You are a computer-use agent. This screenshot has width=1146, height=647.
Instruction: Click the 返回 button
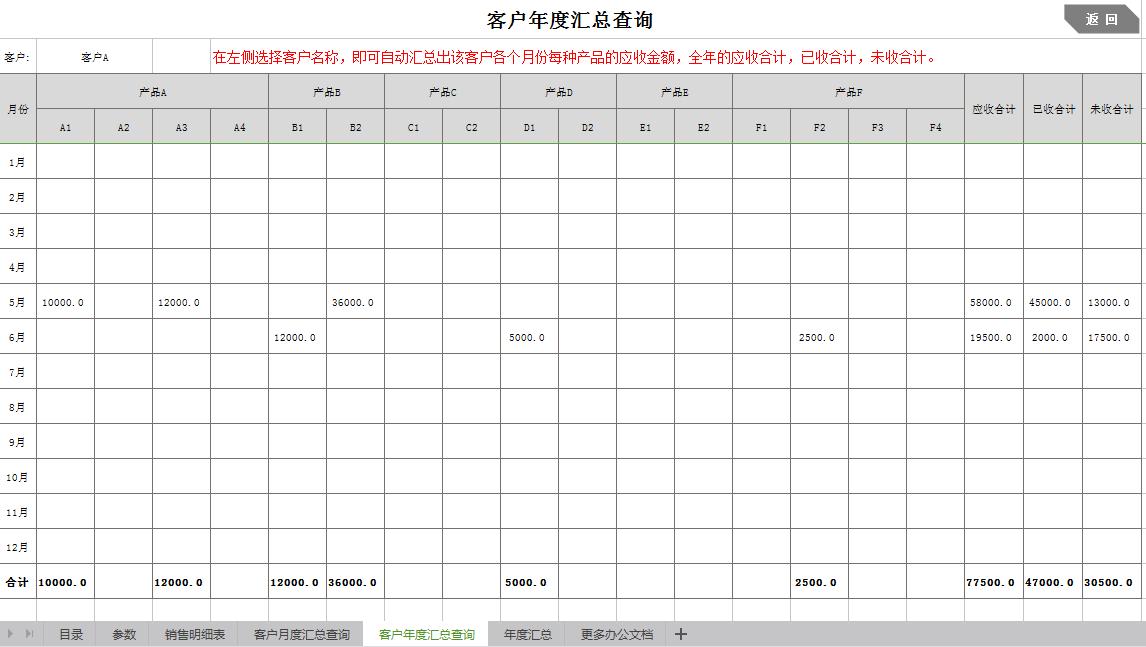point(1101,19)
